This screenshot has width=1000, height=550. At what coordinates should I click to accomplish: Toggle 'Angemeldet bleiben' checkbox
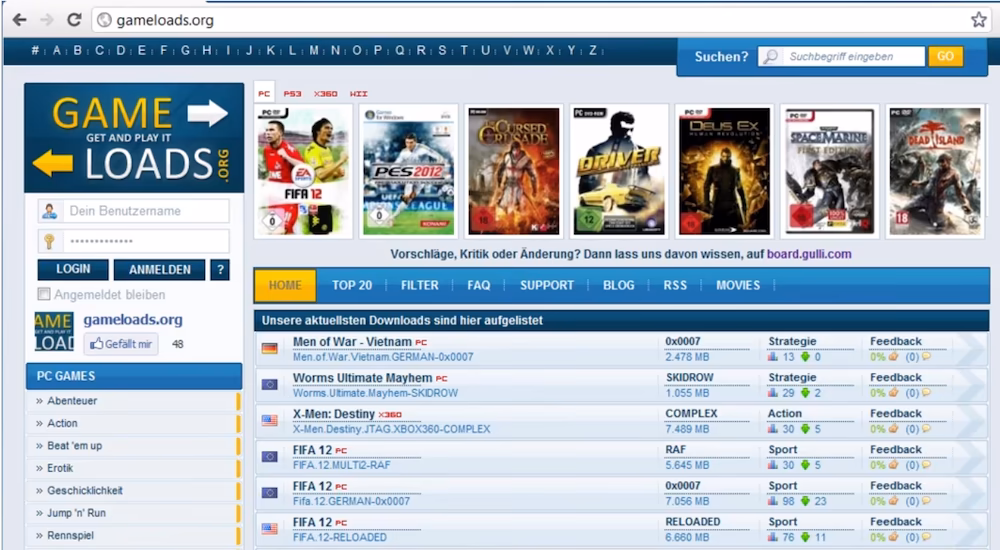click(x=43, y=295)
